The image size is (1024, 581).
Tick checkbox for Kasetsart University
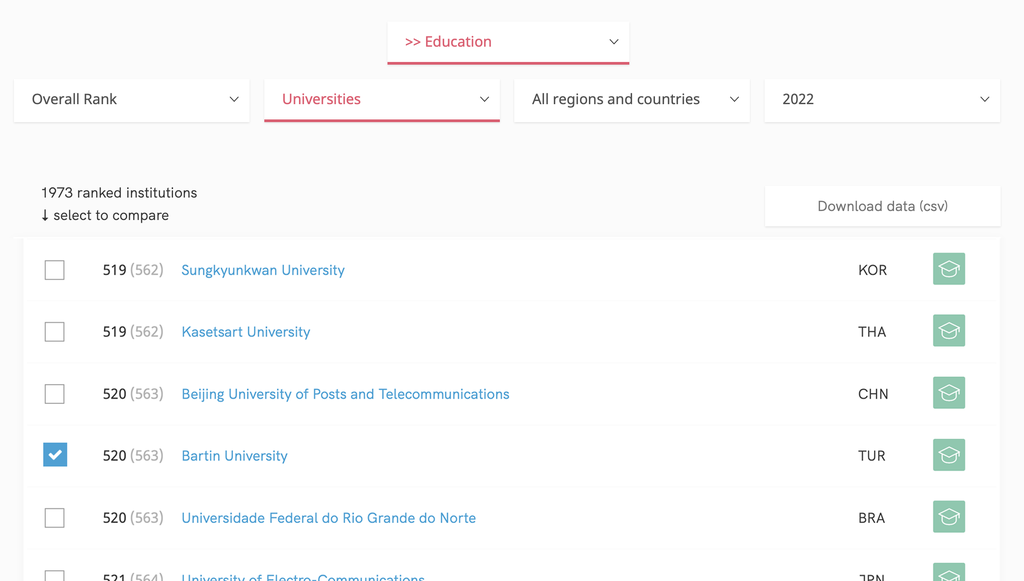pos(55,332)
